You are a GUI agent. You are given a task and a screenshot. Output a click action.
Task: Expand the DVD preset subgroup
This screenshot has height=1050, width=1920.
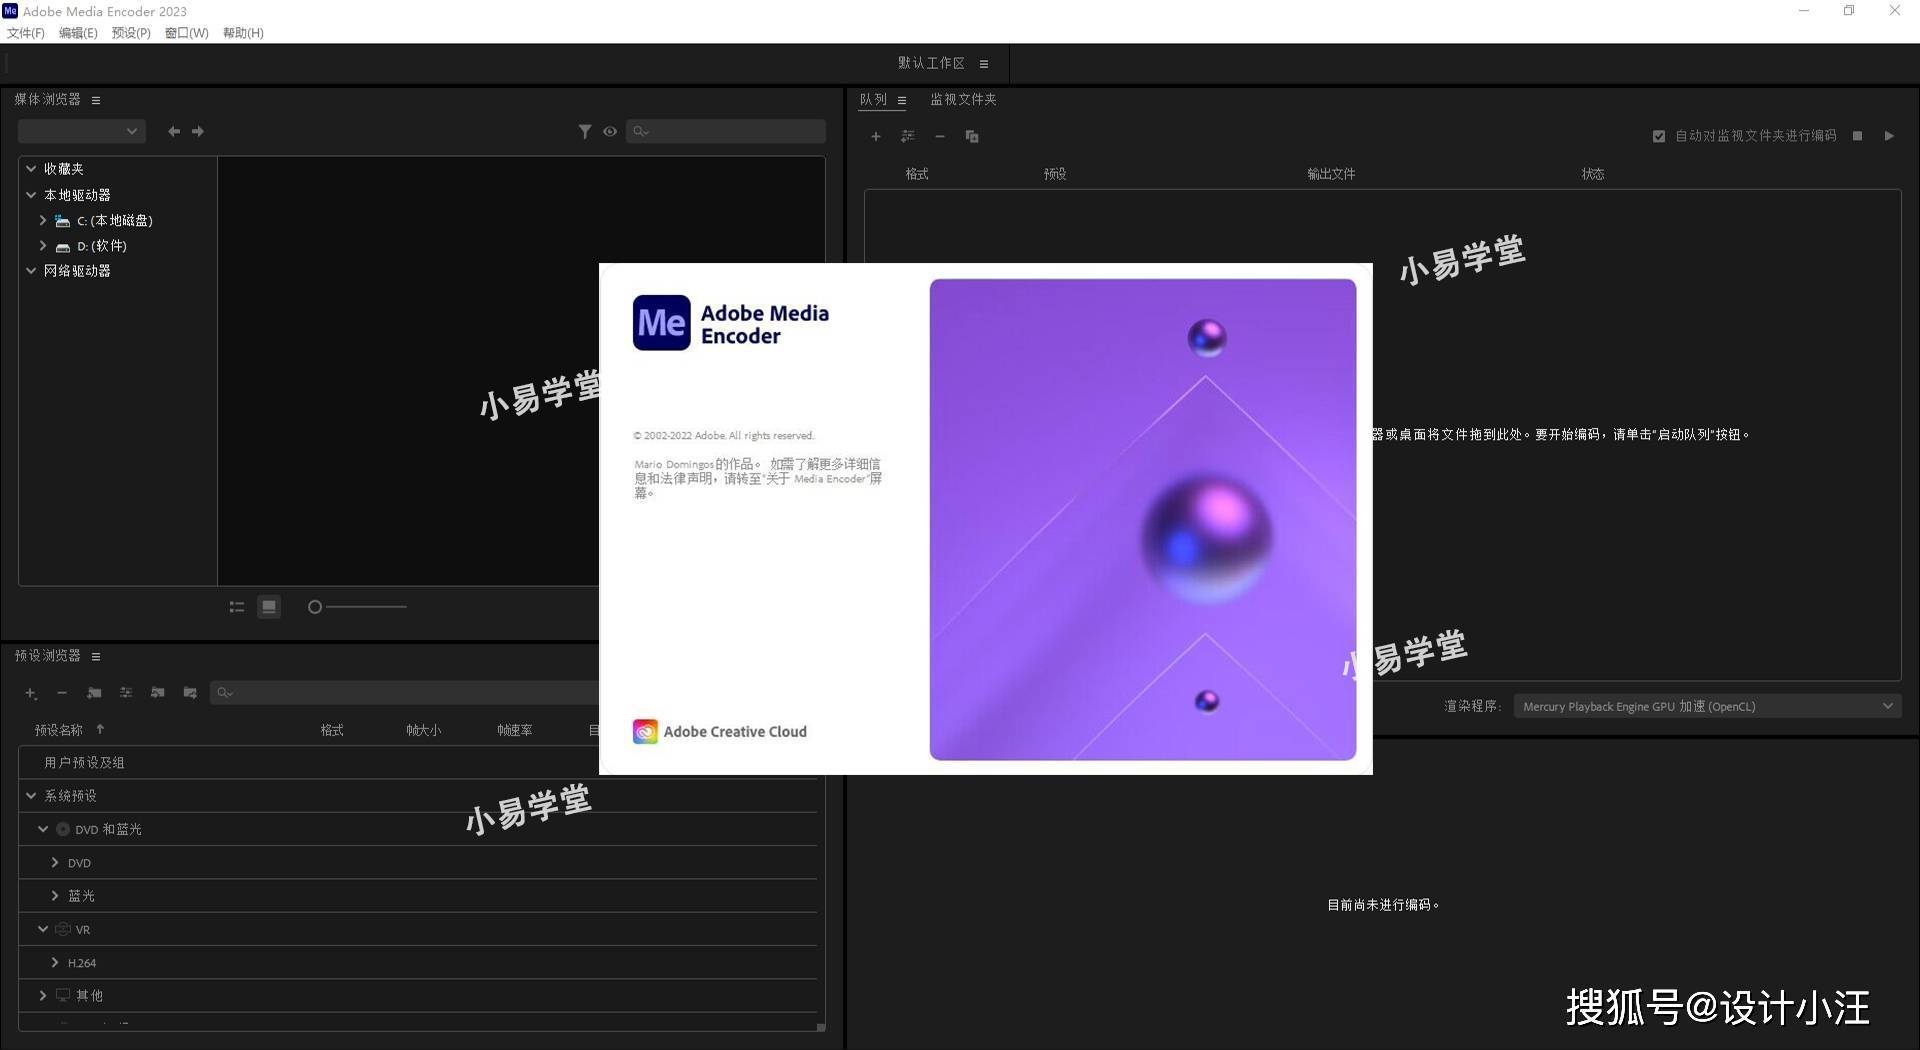tap(55, 862)
